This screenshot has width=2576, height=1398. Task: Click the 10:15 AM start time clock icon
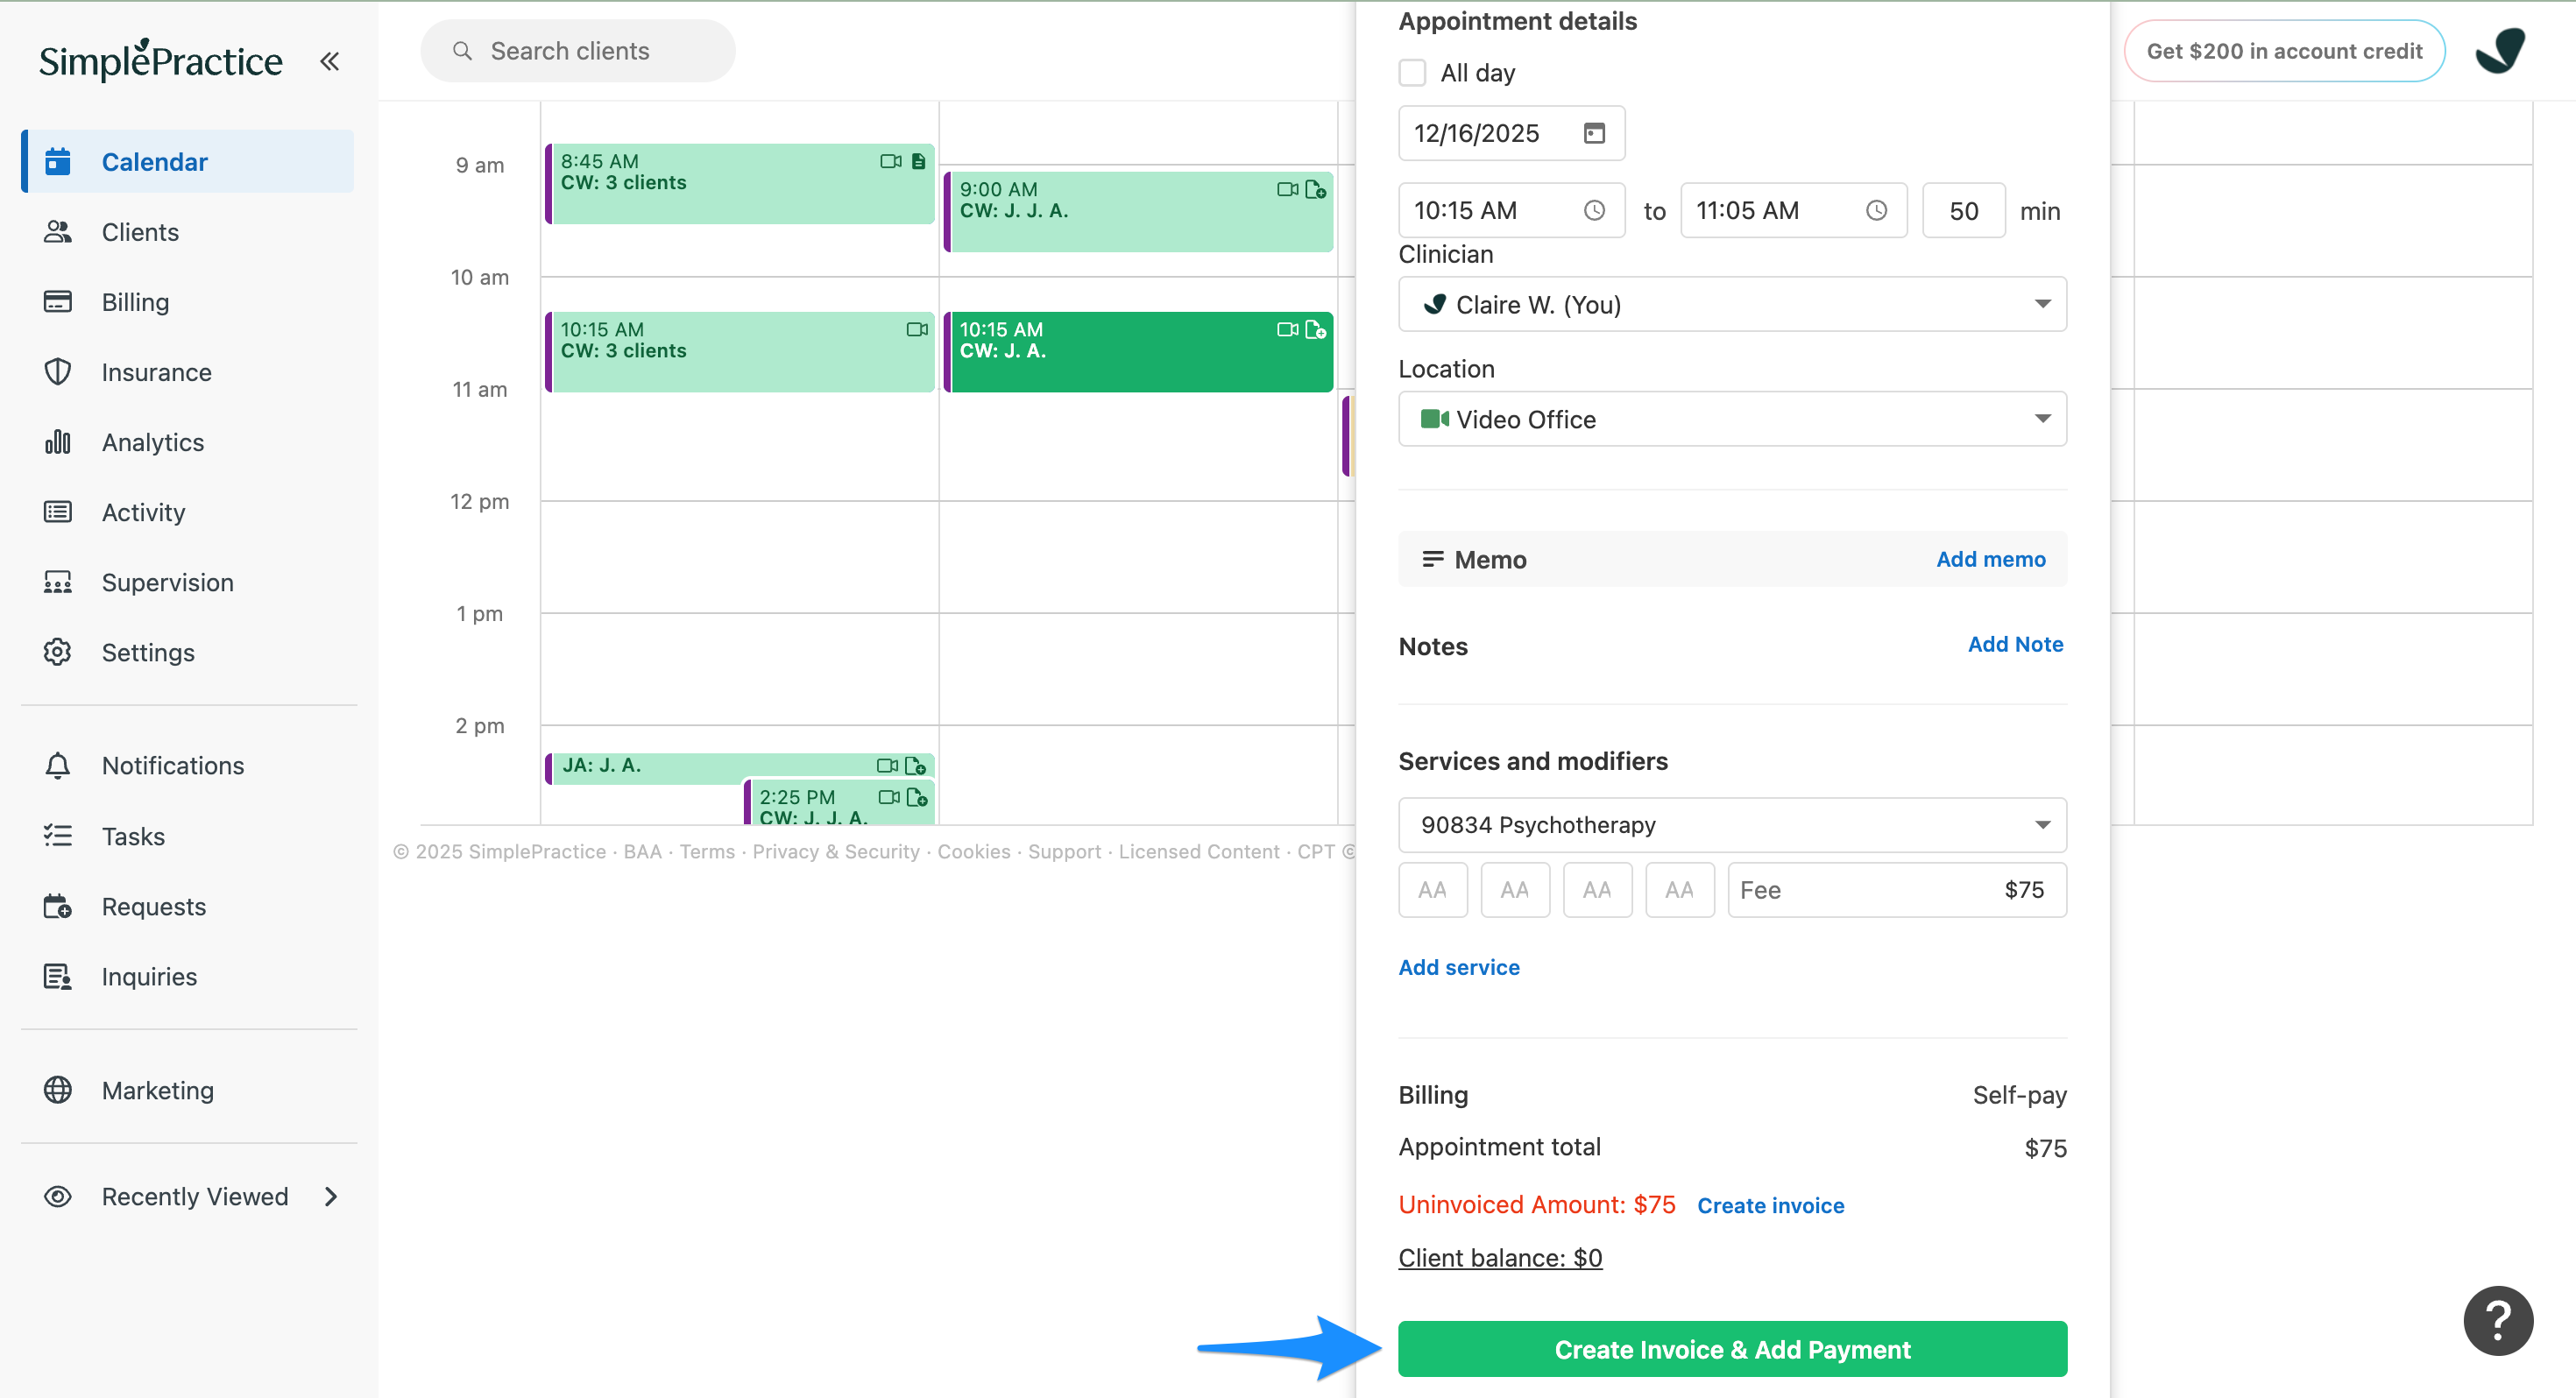click(1594, 210)
